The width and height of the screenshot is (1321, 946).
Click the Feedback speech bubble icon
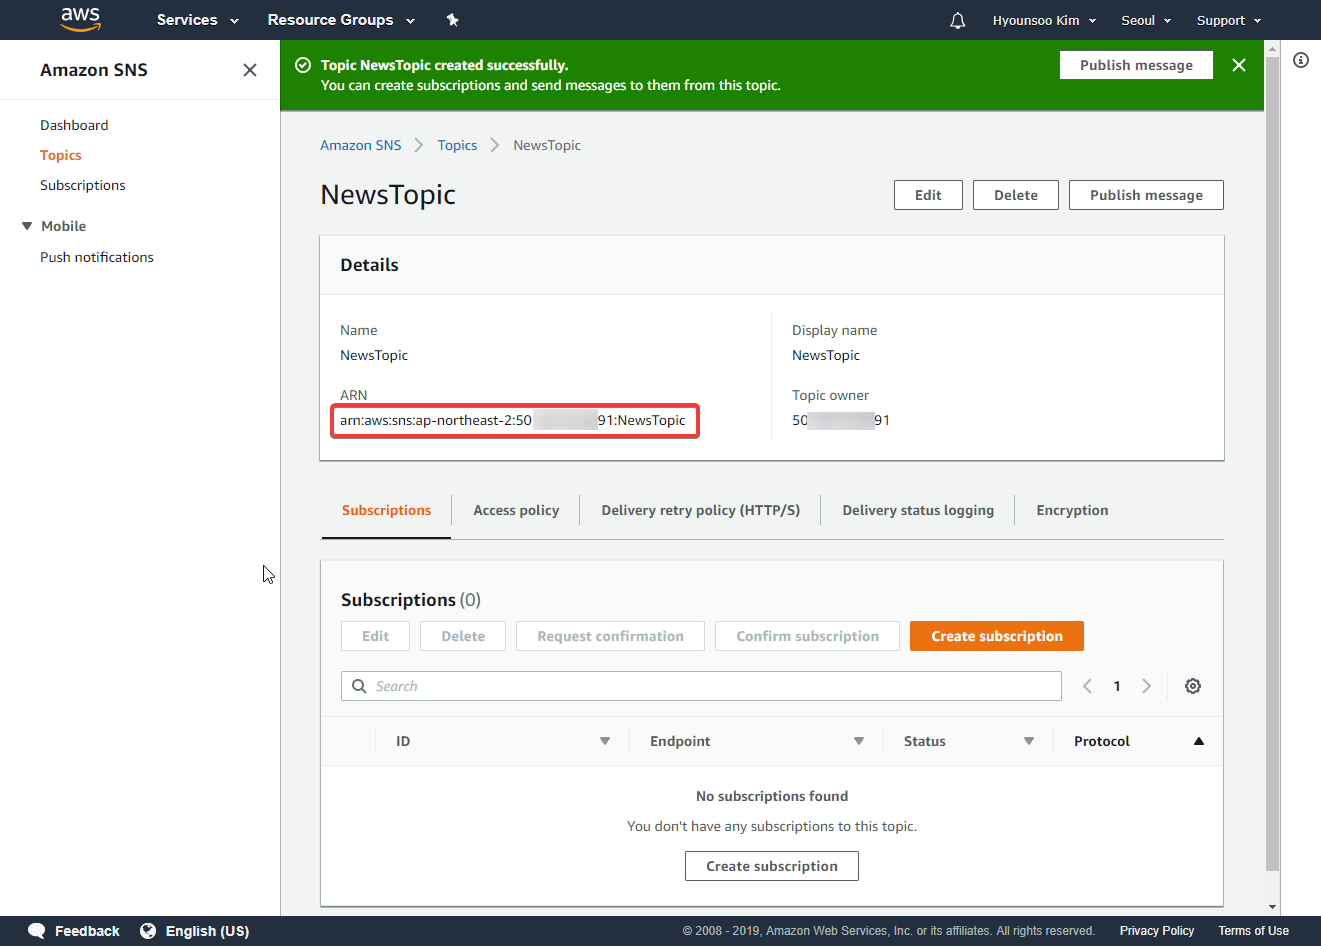pyautogui.click(x=37, y=931)
